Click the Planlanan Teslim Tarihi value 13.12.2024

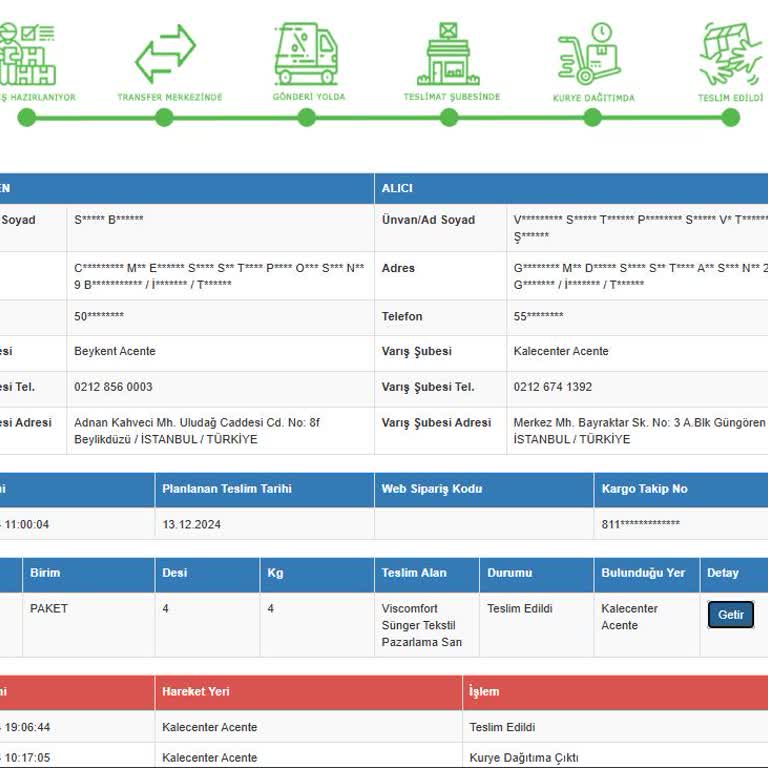click(x=192, y=525)
